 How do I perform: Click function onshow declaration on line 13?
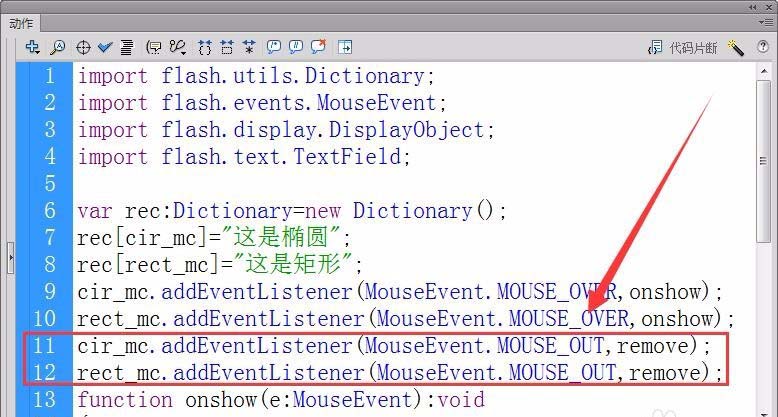pyautogui.click(x=281, y=399)
